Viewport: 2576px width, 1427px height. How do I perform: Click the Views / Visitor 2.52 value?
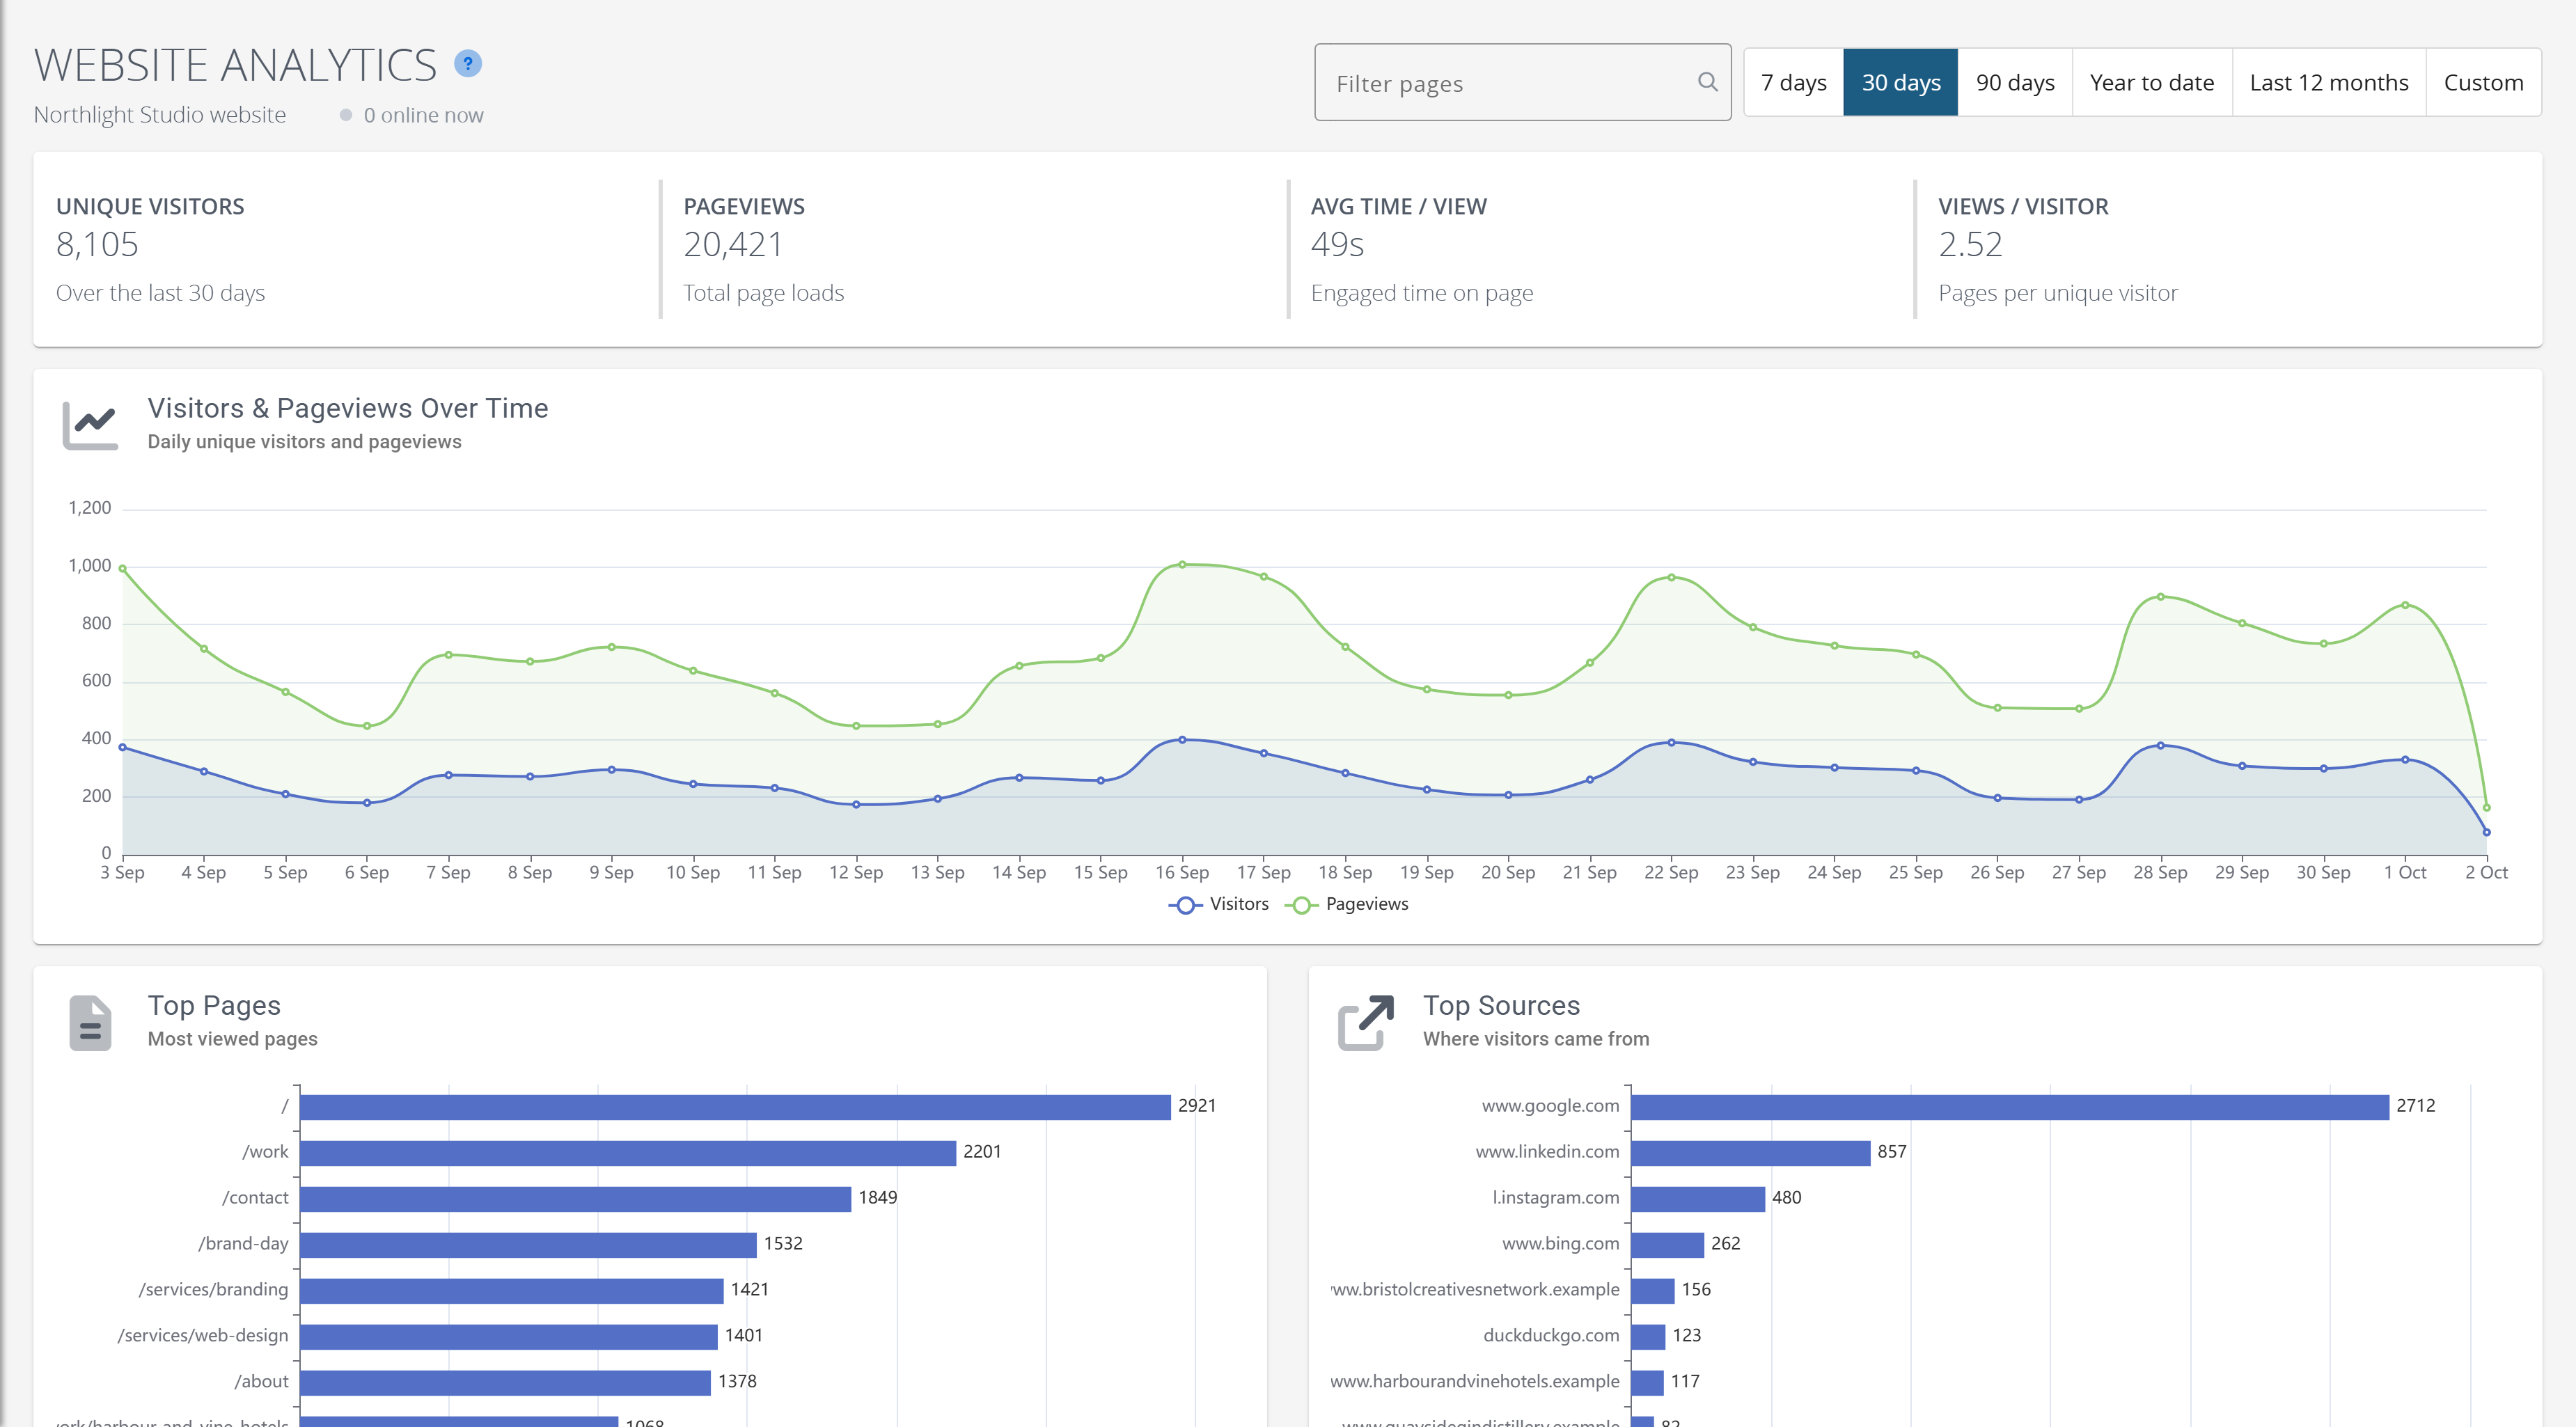(1970, 244)
